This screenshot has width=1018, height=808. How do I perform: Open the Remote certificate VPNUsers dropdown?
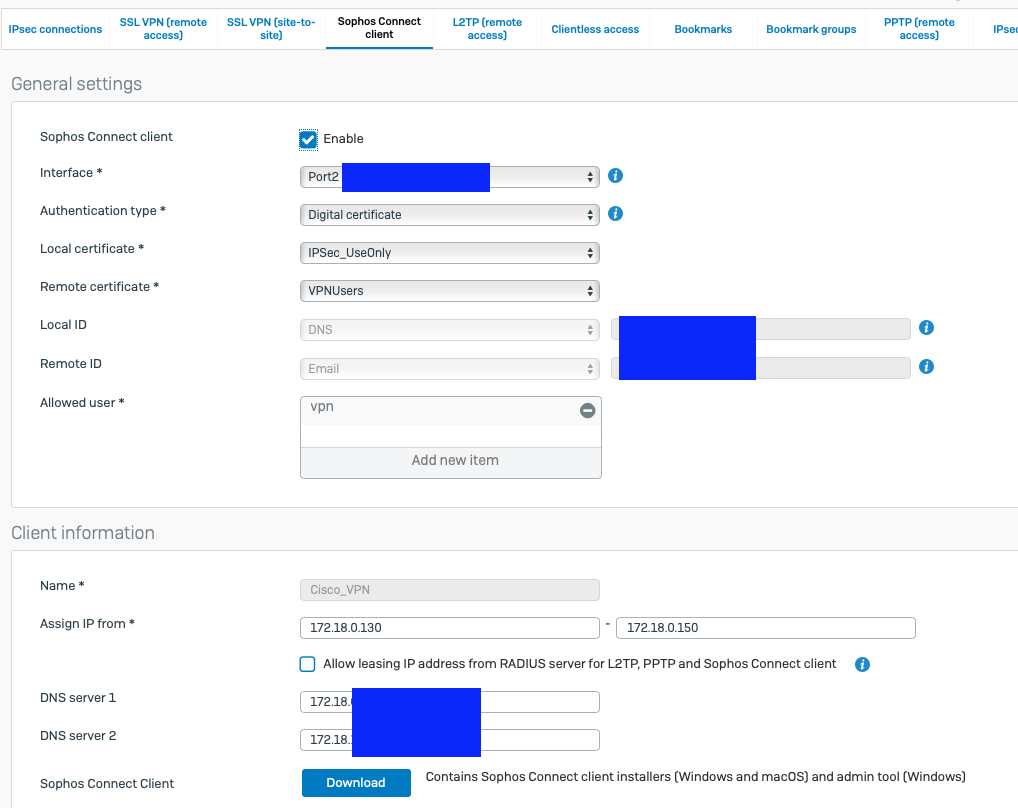pyautogui.click(x=449, y=291)
